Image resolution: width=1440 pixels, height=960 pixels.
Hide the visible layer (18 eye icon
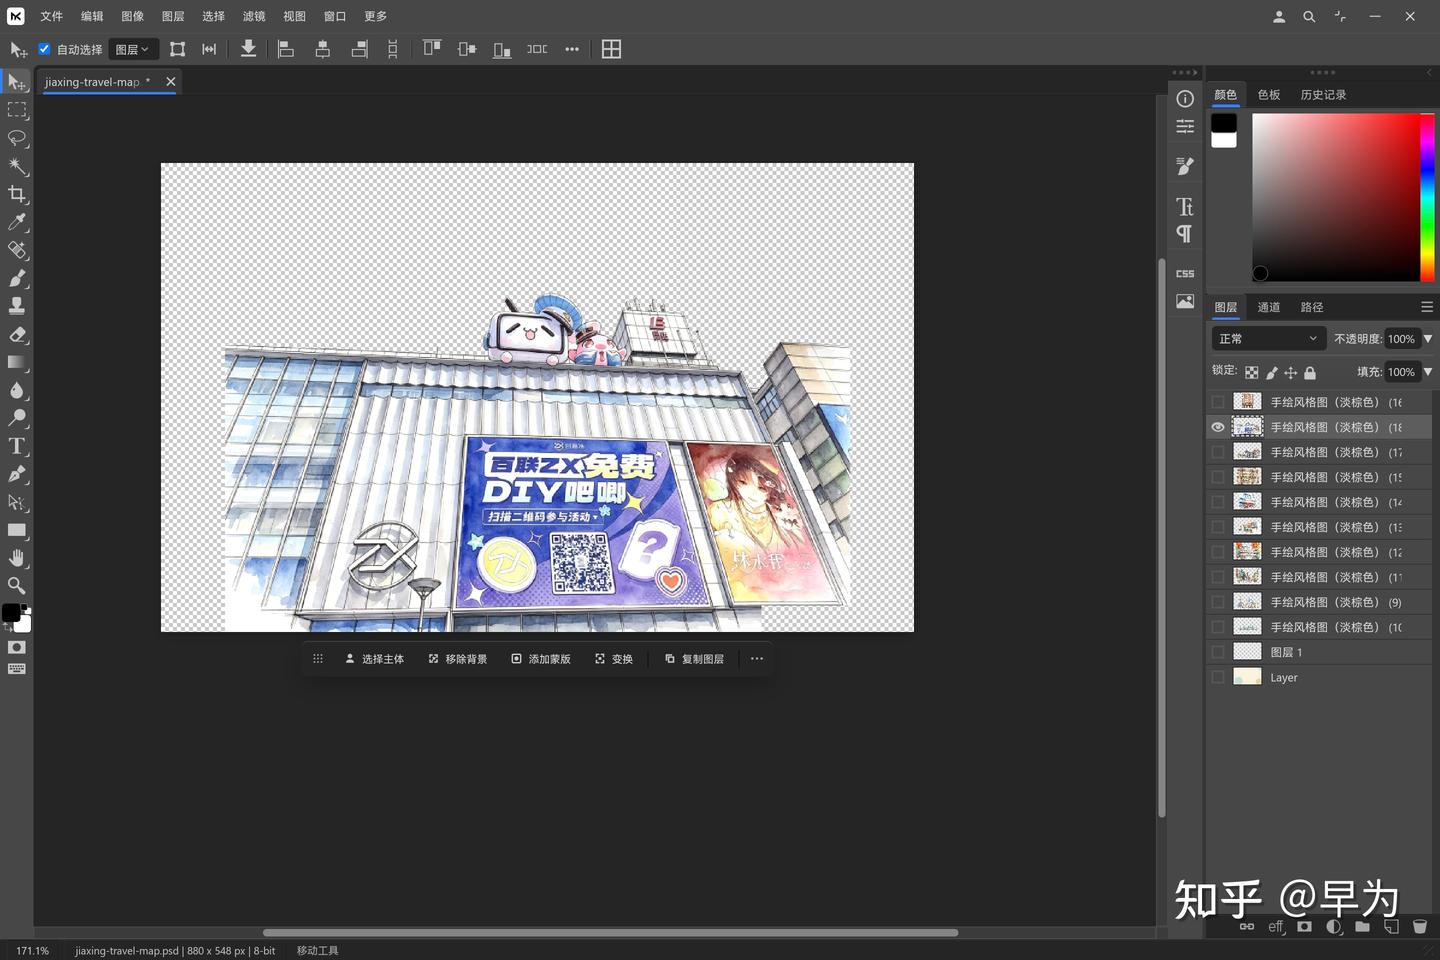[1218, 427]
